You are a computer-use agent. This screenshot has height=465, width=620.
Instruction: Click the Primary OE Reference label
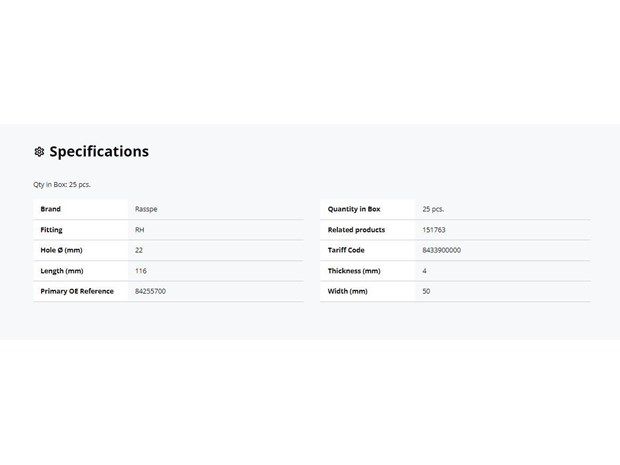tap(77, 291)
